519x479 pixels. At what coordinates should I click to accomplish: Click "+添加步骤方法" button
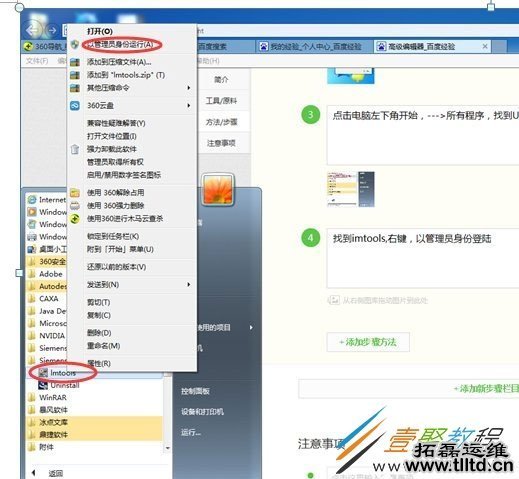[x=368, y=342]
